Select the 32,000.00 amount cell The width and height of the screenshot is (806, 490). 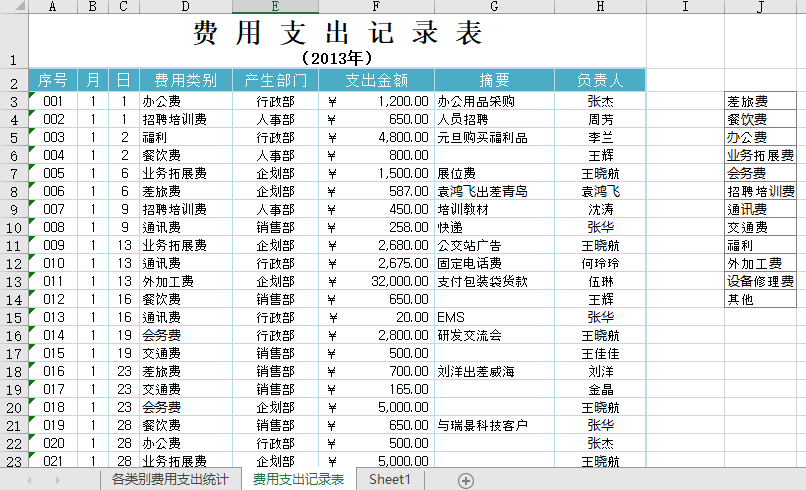pyautogui.click(x=376, y=281)
